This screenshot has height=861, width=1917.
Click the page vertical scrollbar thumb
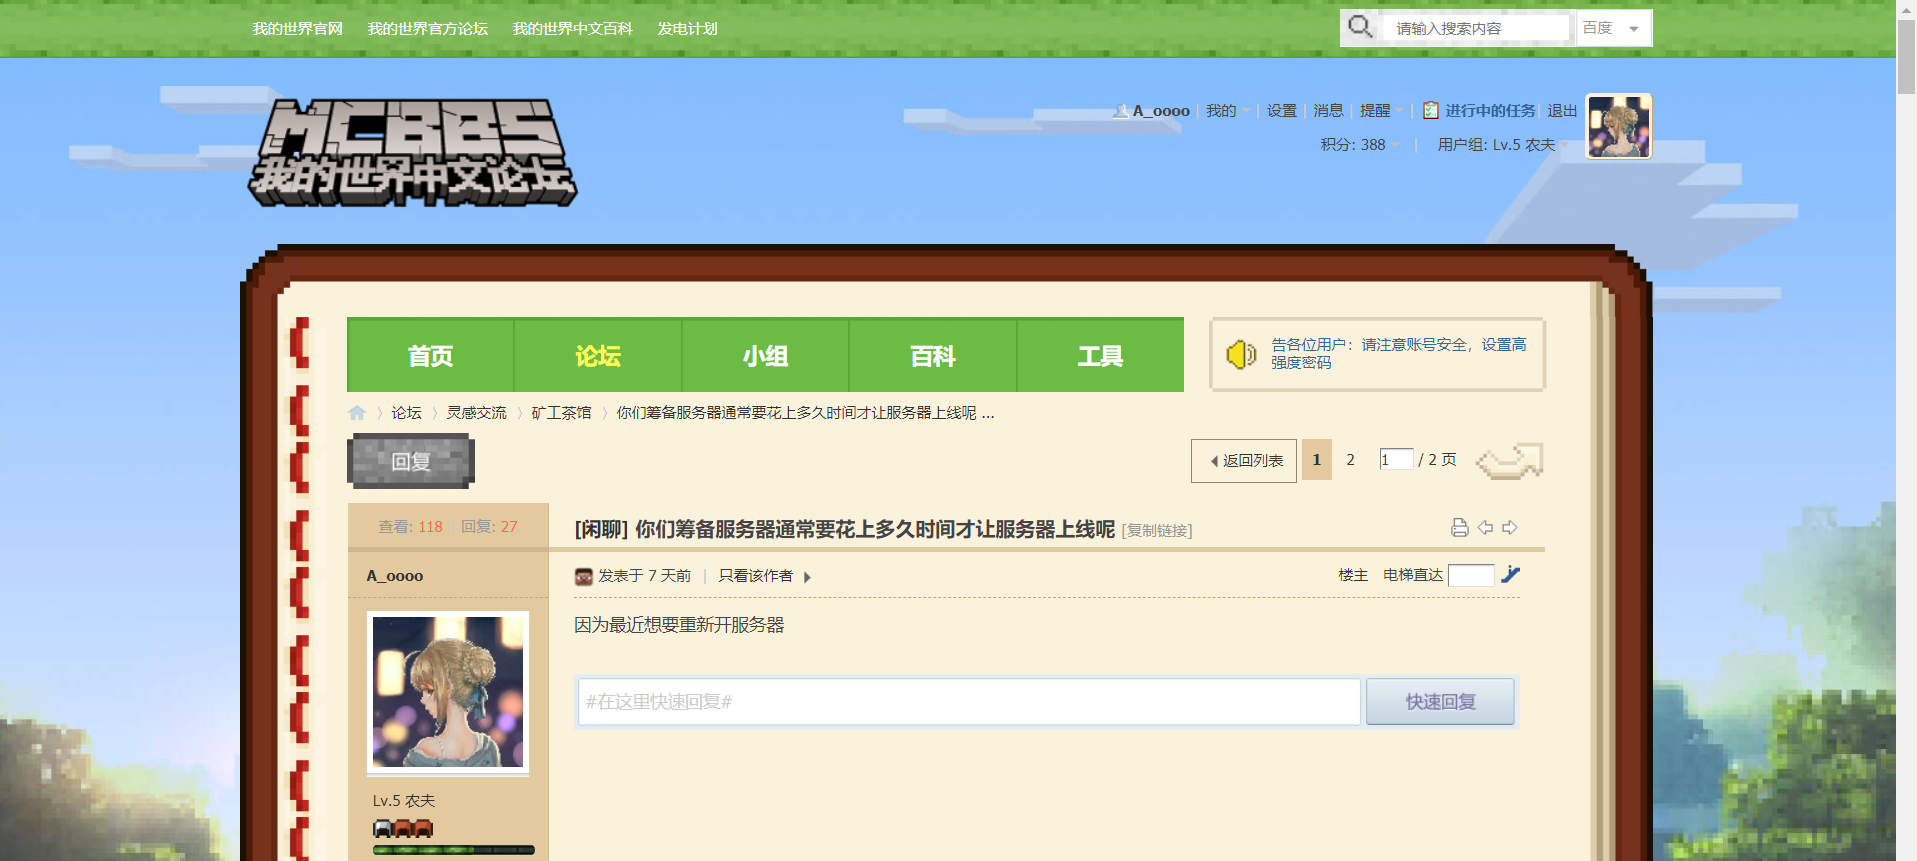coord(1907,56)
